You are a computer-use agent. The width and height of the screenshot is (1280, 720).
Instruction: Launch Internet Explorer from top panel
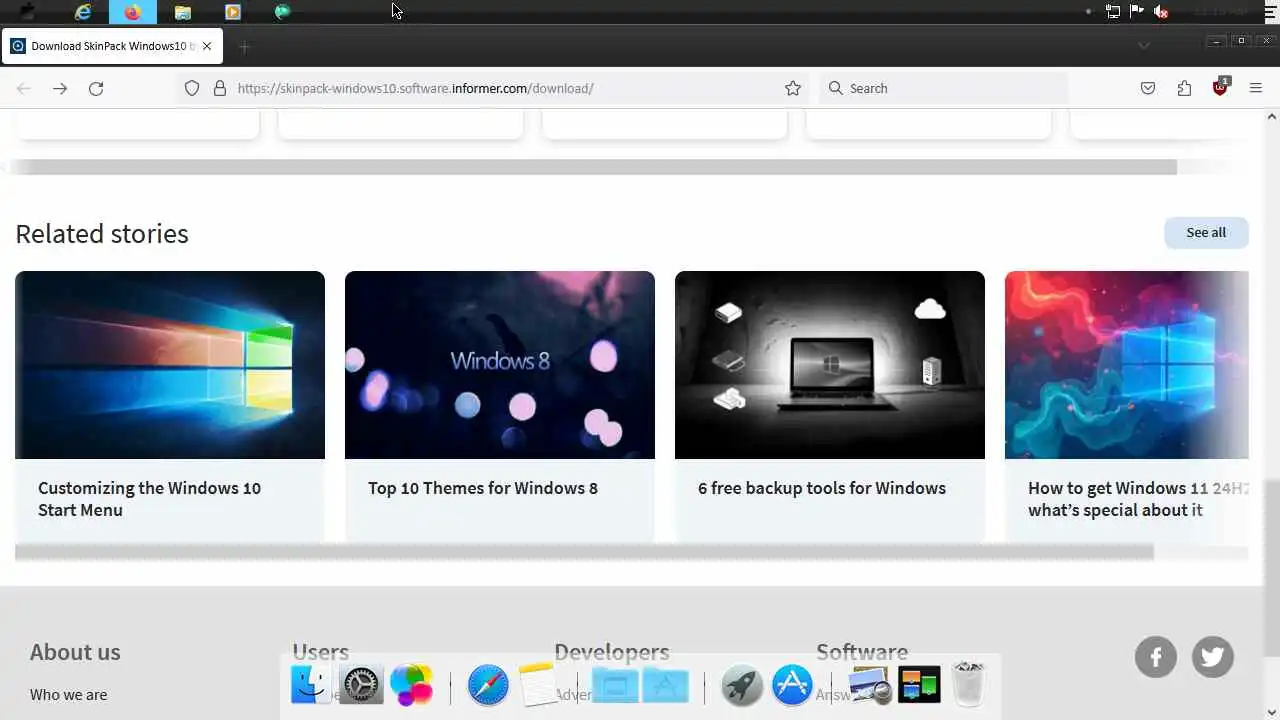click(83, 12)
